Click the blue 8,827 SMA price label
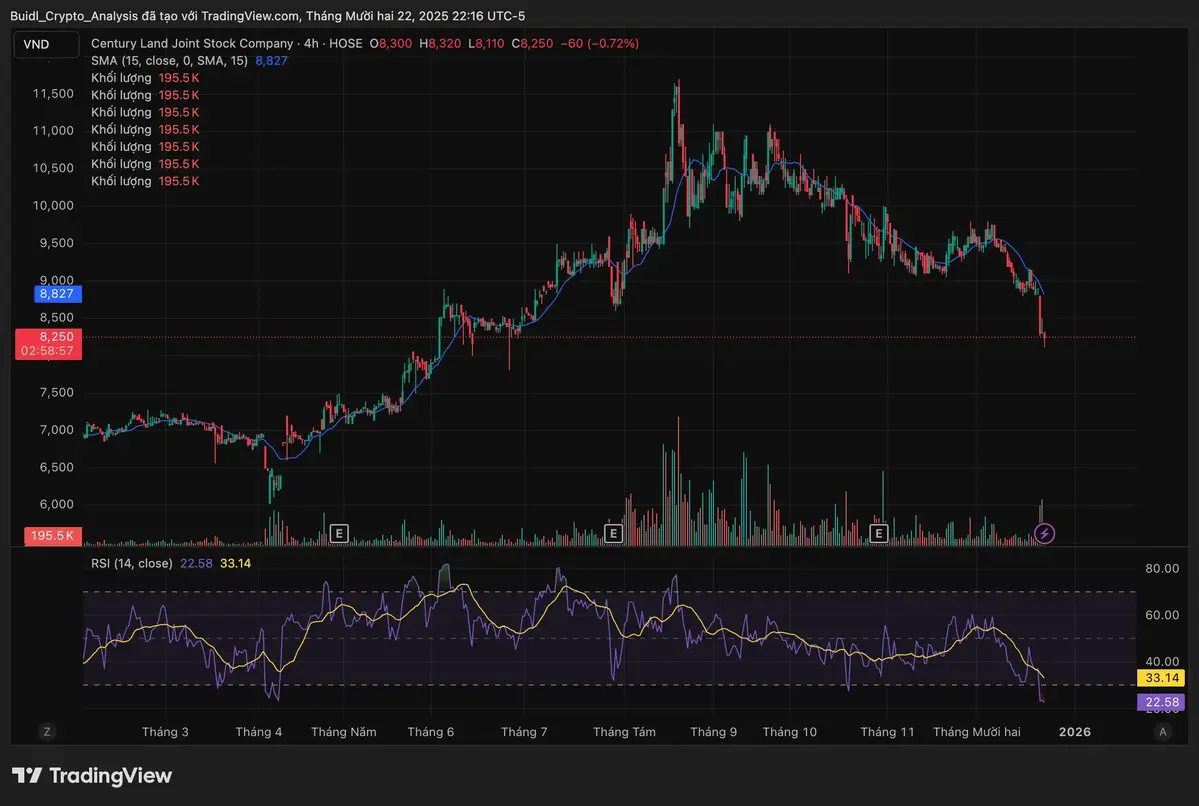 (x=57, y=294)
